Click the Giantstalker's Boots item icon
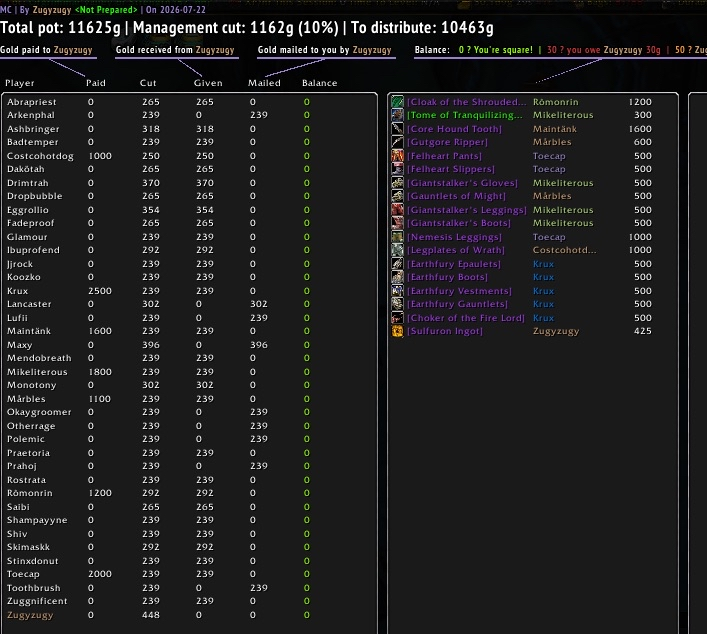Viewport: 707px width, 634px height. (x=397, y=223)
